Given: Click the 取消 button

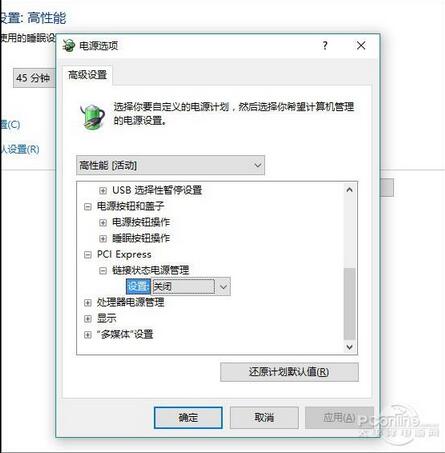Looking at the screenshot, I should click(264, 417).
